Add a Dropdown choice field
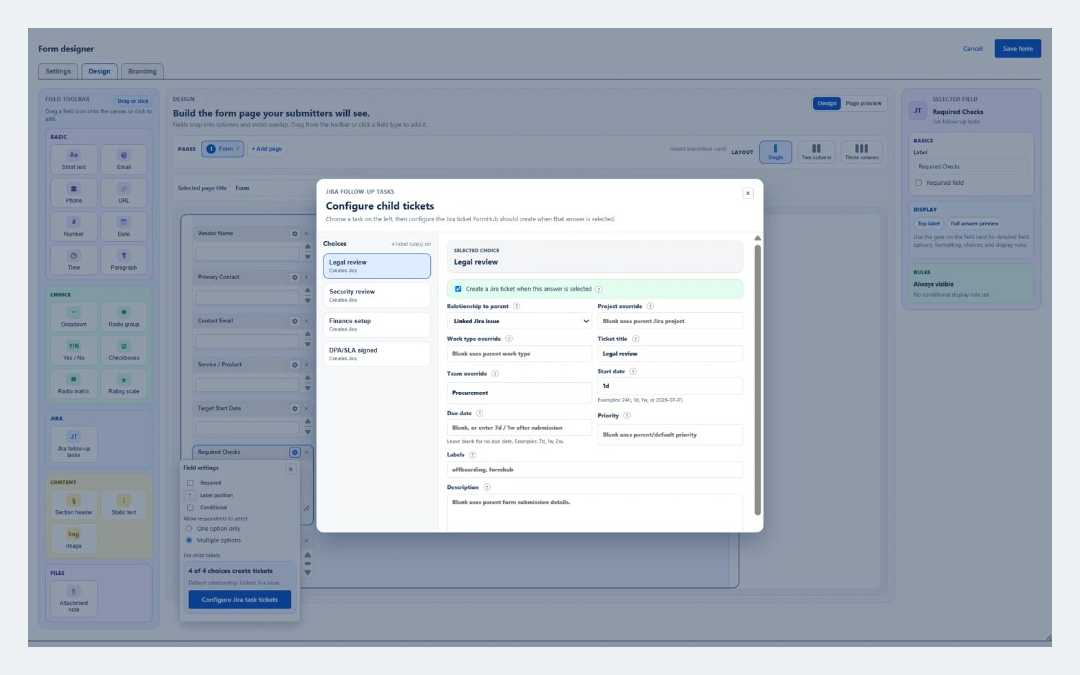The height and width of the screenshot is (675, 1080). pos(74,317)
